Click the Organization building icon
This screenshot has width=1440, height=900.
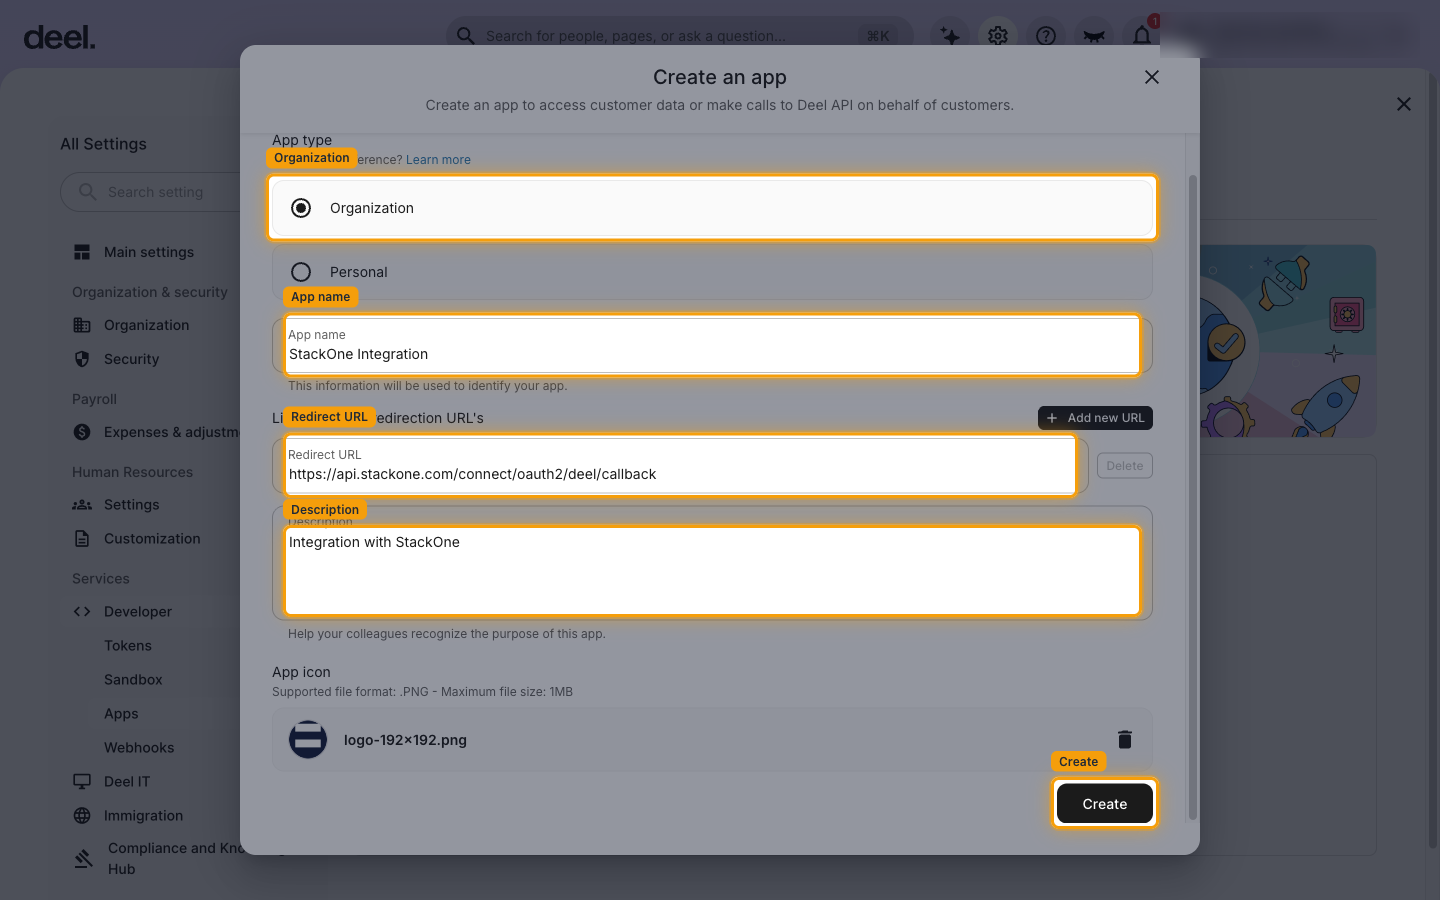pyautogui.click(x=82, y=325)
